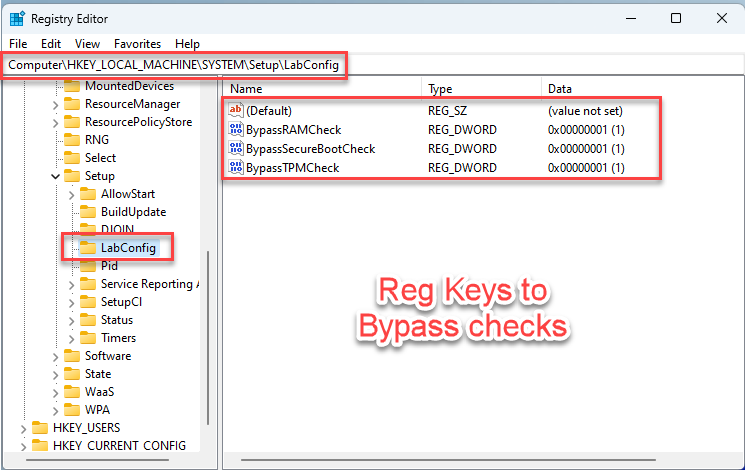Open the Favorites menu

137,44
